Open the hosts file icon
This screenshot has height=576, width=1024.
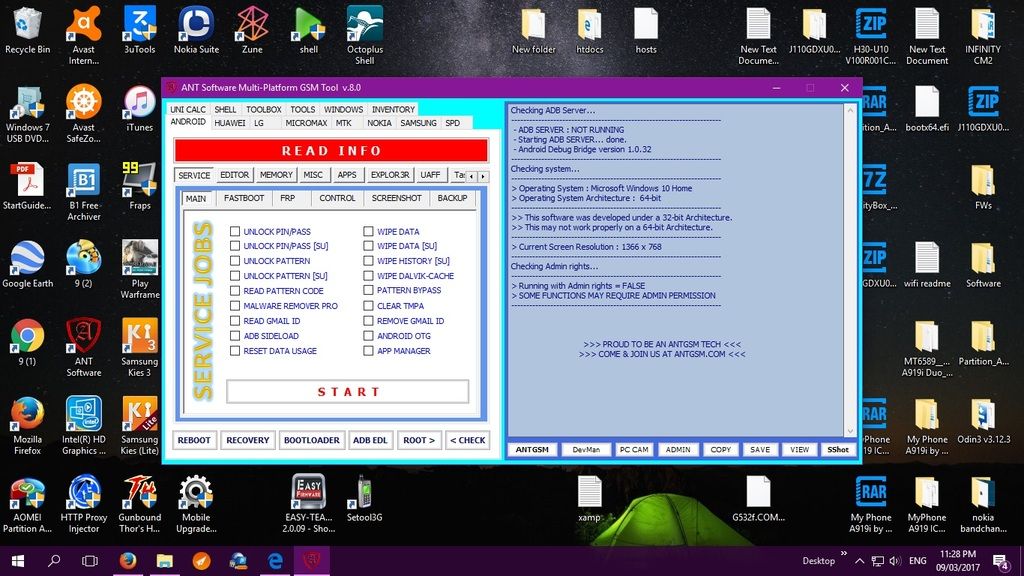(x=646, y=31)
